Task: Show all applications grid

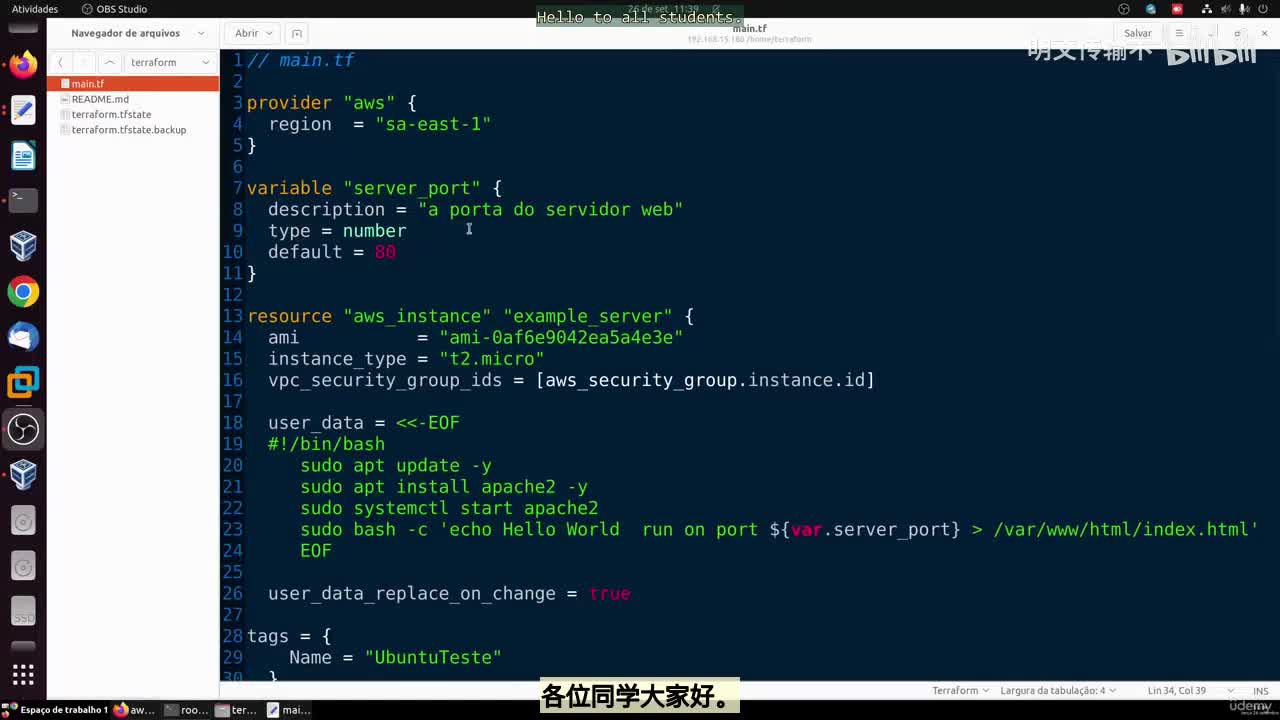Action: [x=23, y=674]
